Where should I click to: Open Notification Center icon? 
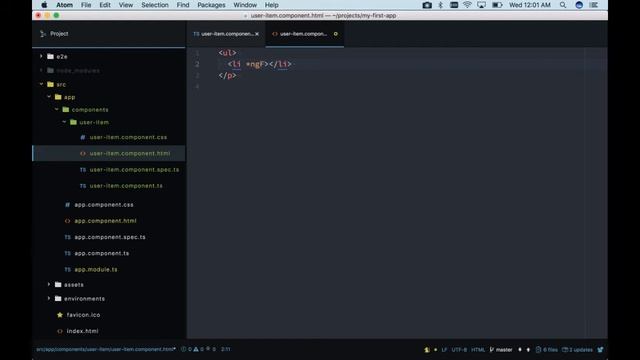594,5
